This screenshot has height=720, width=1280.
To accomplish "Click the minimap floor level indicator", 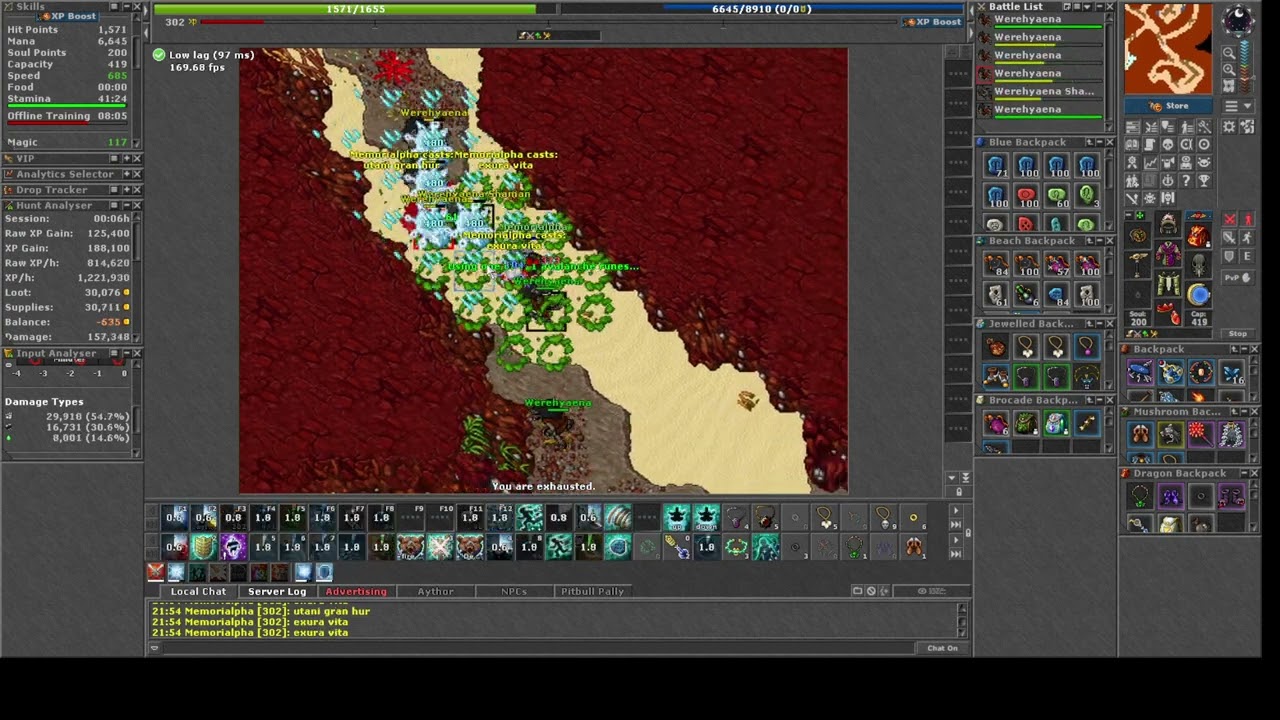I will click(1245, 66).
